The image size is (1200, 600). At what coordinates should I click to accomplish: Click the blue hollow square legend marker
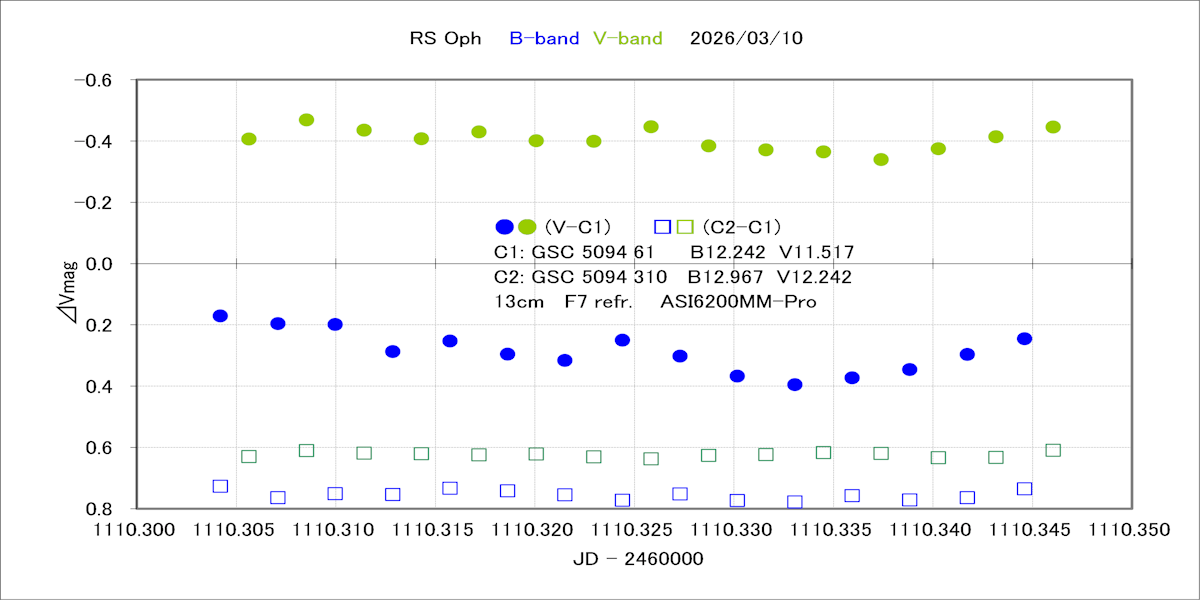(661, 226)
